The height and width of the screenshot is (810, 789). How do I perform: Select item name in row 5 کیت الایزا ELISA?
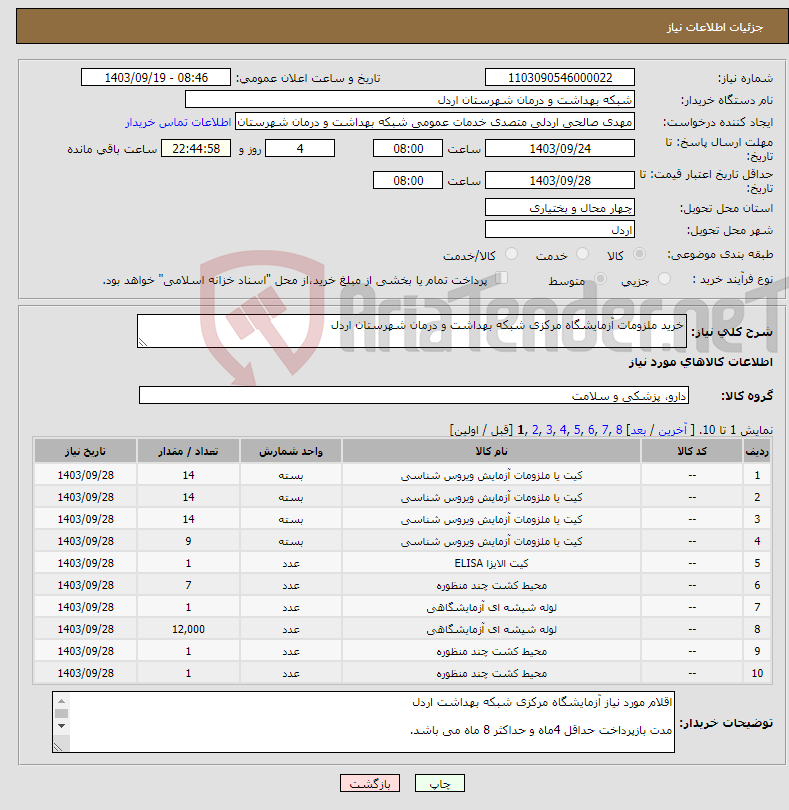coord(491,563)
